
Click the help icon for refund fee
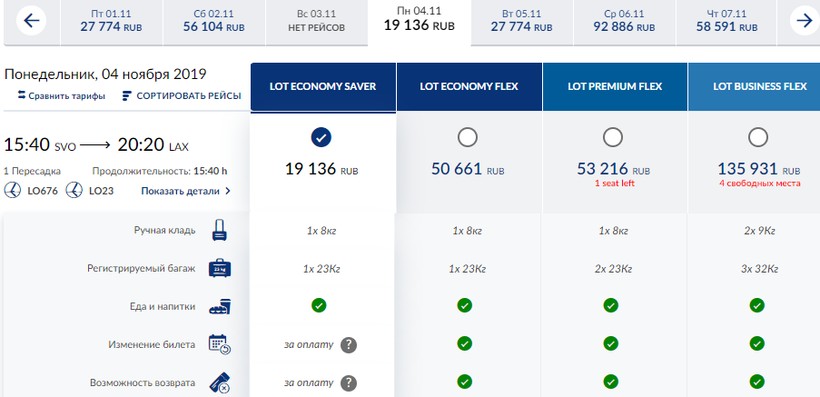[x=349, y=383]
